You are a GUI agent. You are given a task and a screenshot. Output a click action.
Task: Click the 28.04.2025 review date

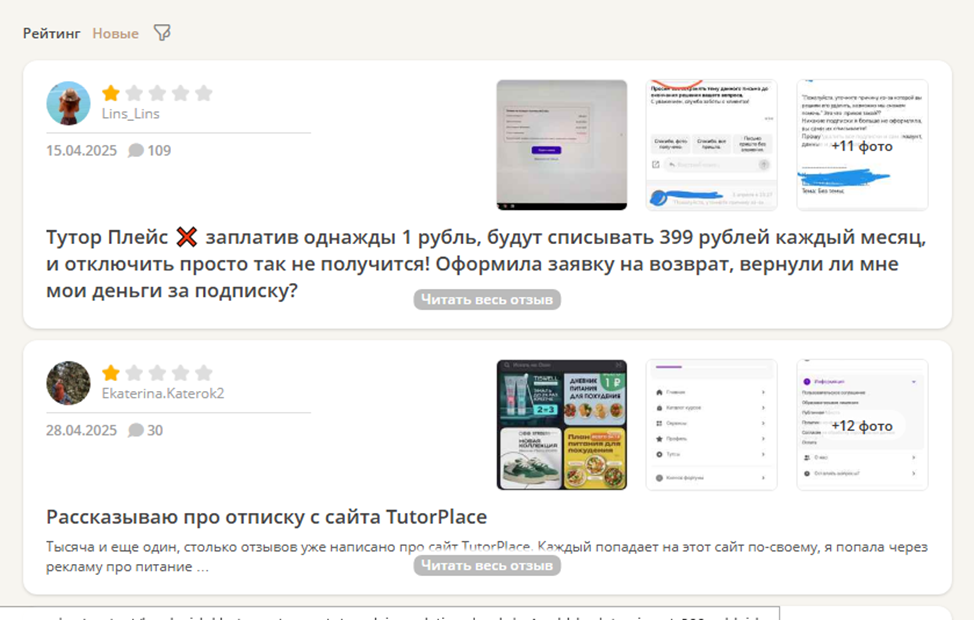[81, 430]
